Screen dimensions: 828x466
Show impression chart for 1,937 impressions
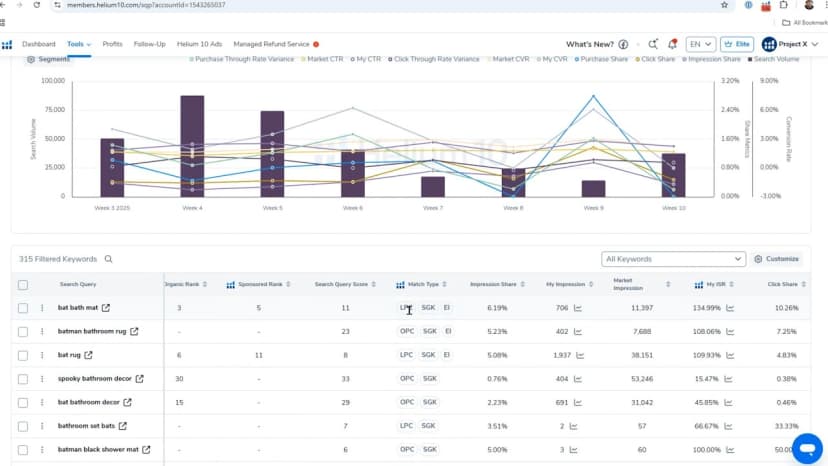[580, 355]
